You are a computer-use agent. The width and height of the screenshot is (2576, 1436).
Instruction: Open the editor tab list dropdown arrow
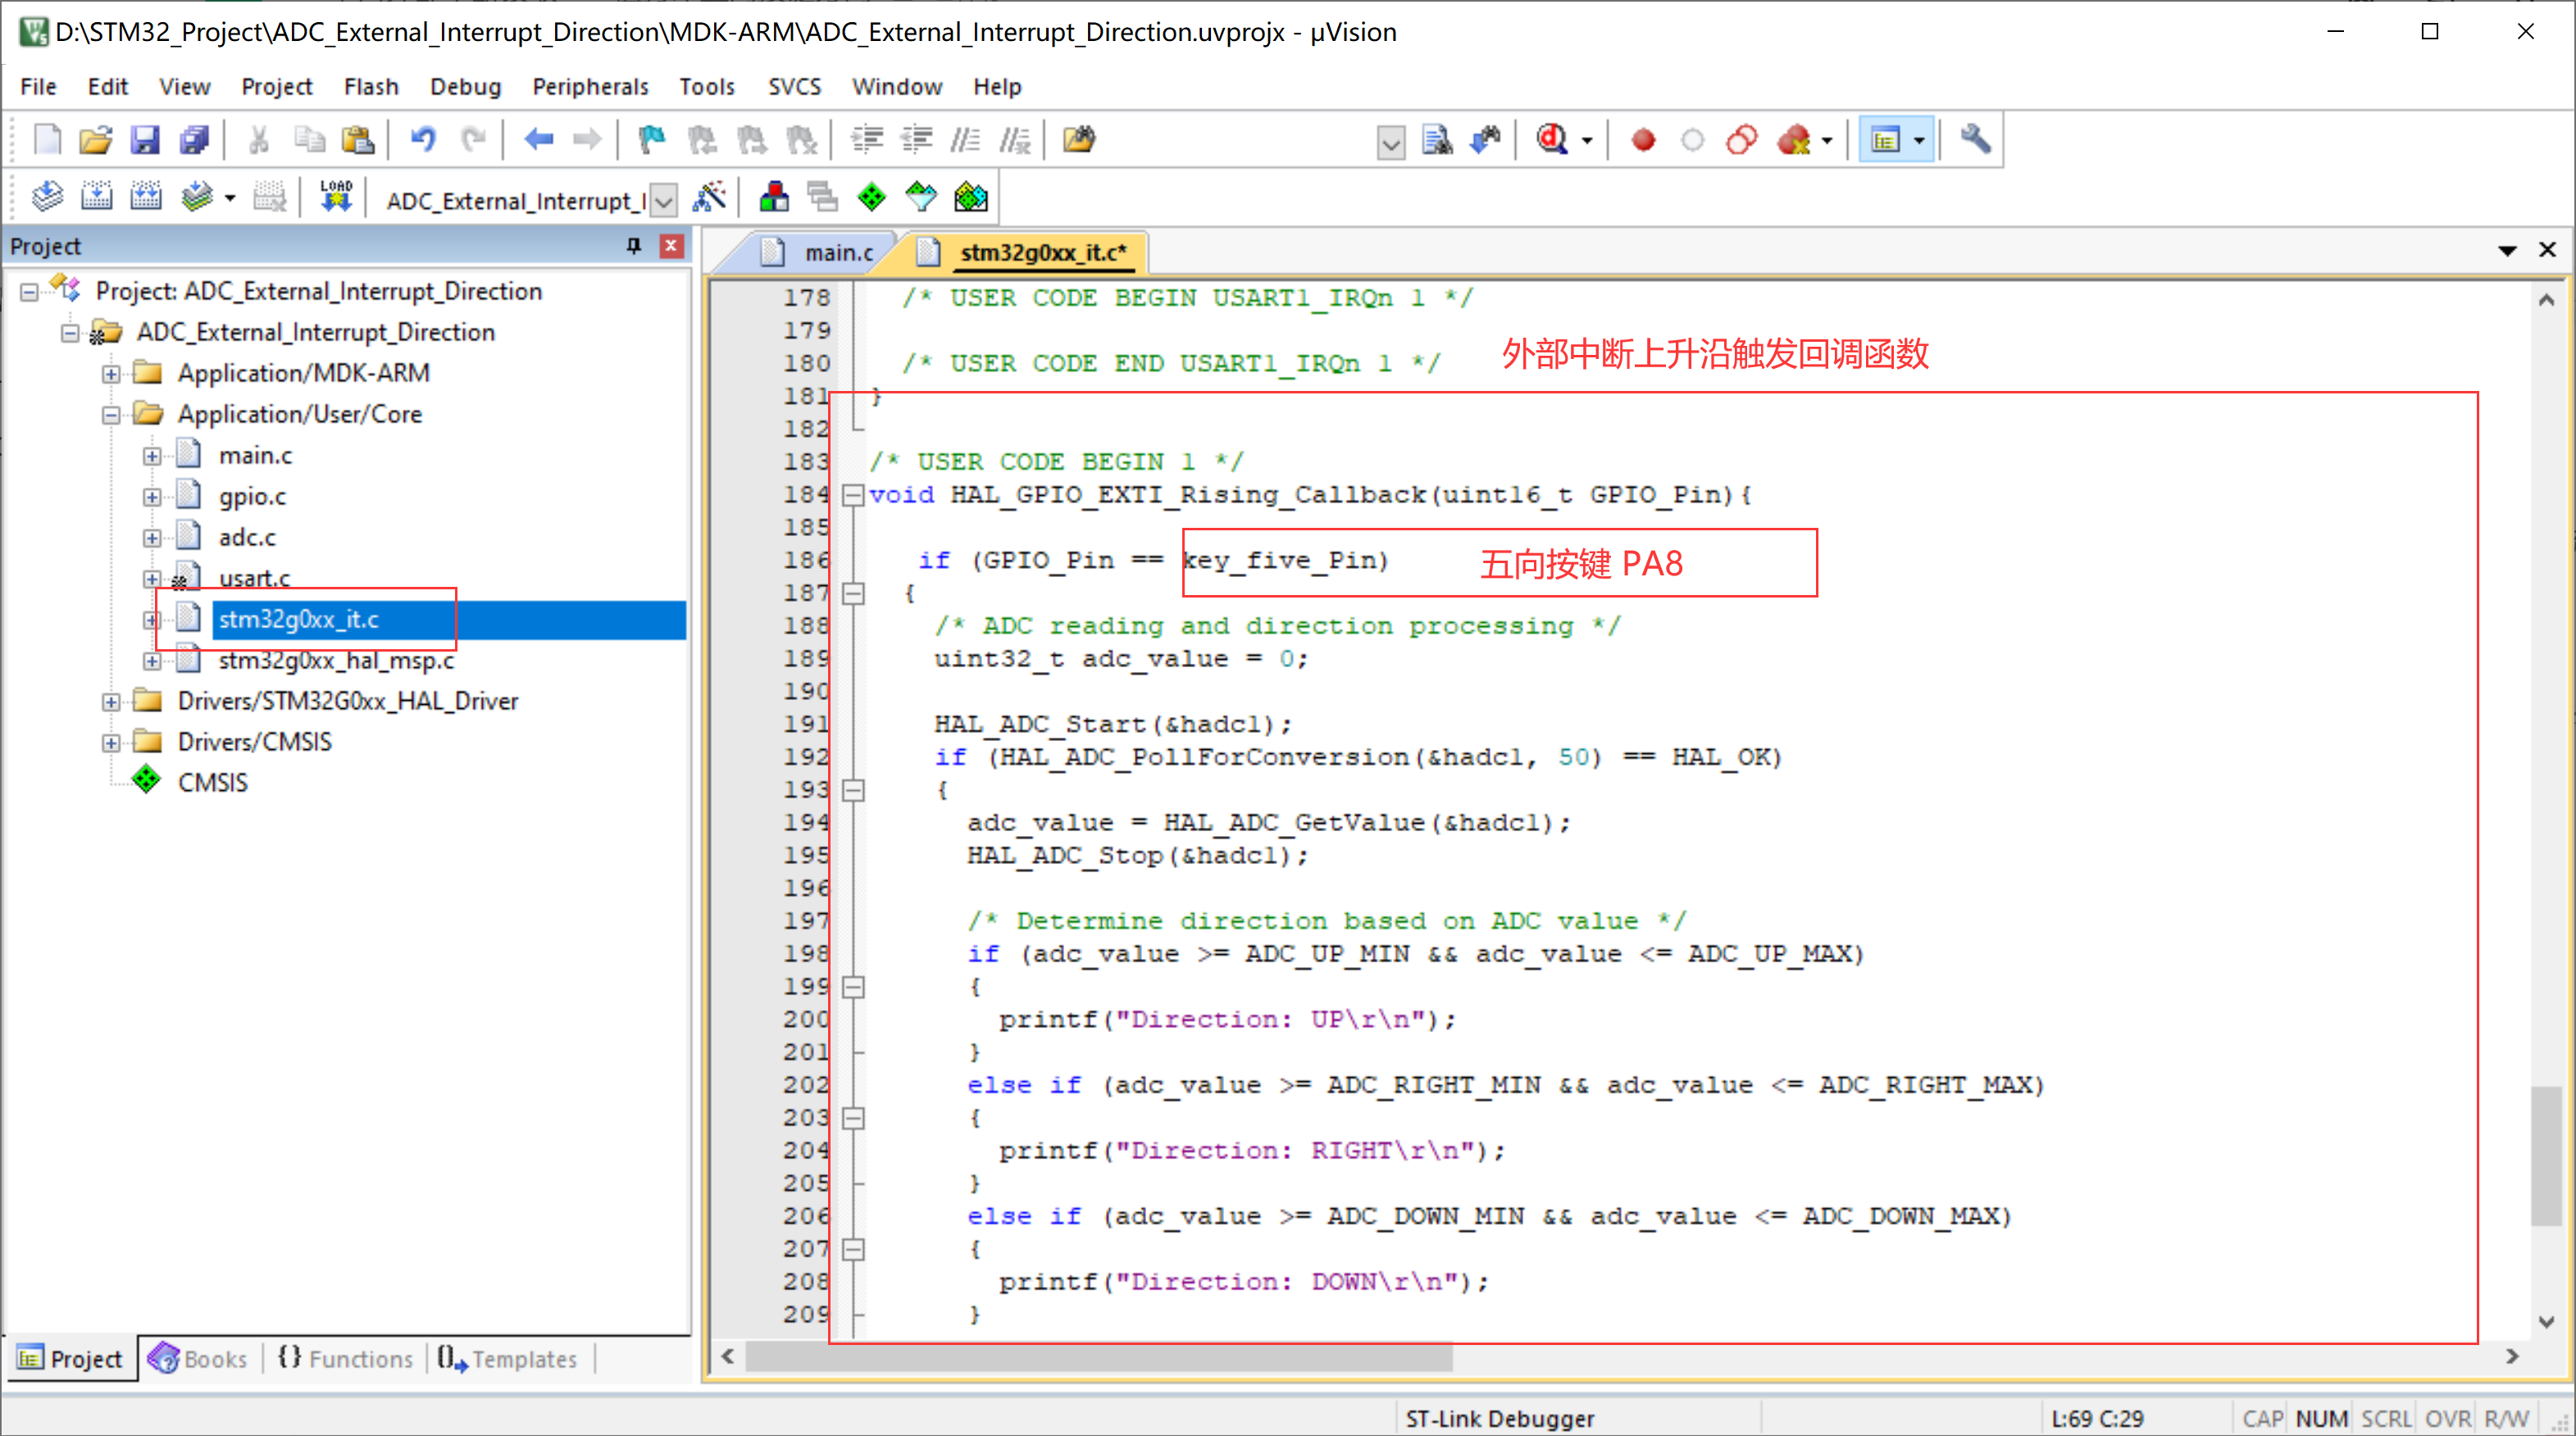(2508, 251)
